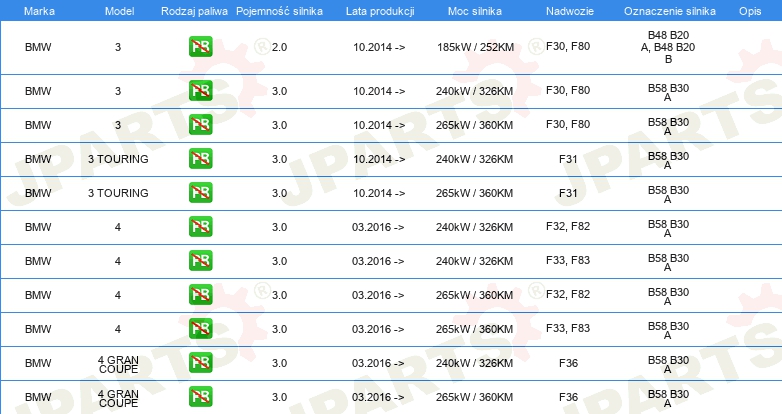This screenshot has height=414, width=782.
Task: Click 265kW / 360KM in the 3 TOURING row
Action: 474,193
